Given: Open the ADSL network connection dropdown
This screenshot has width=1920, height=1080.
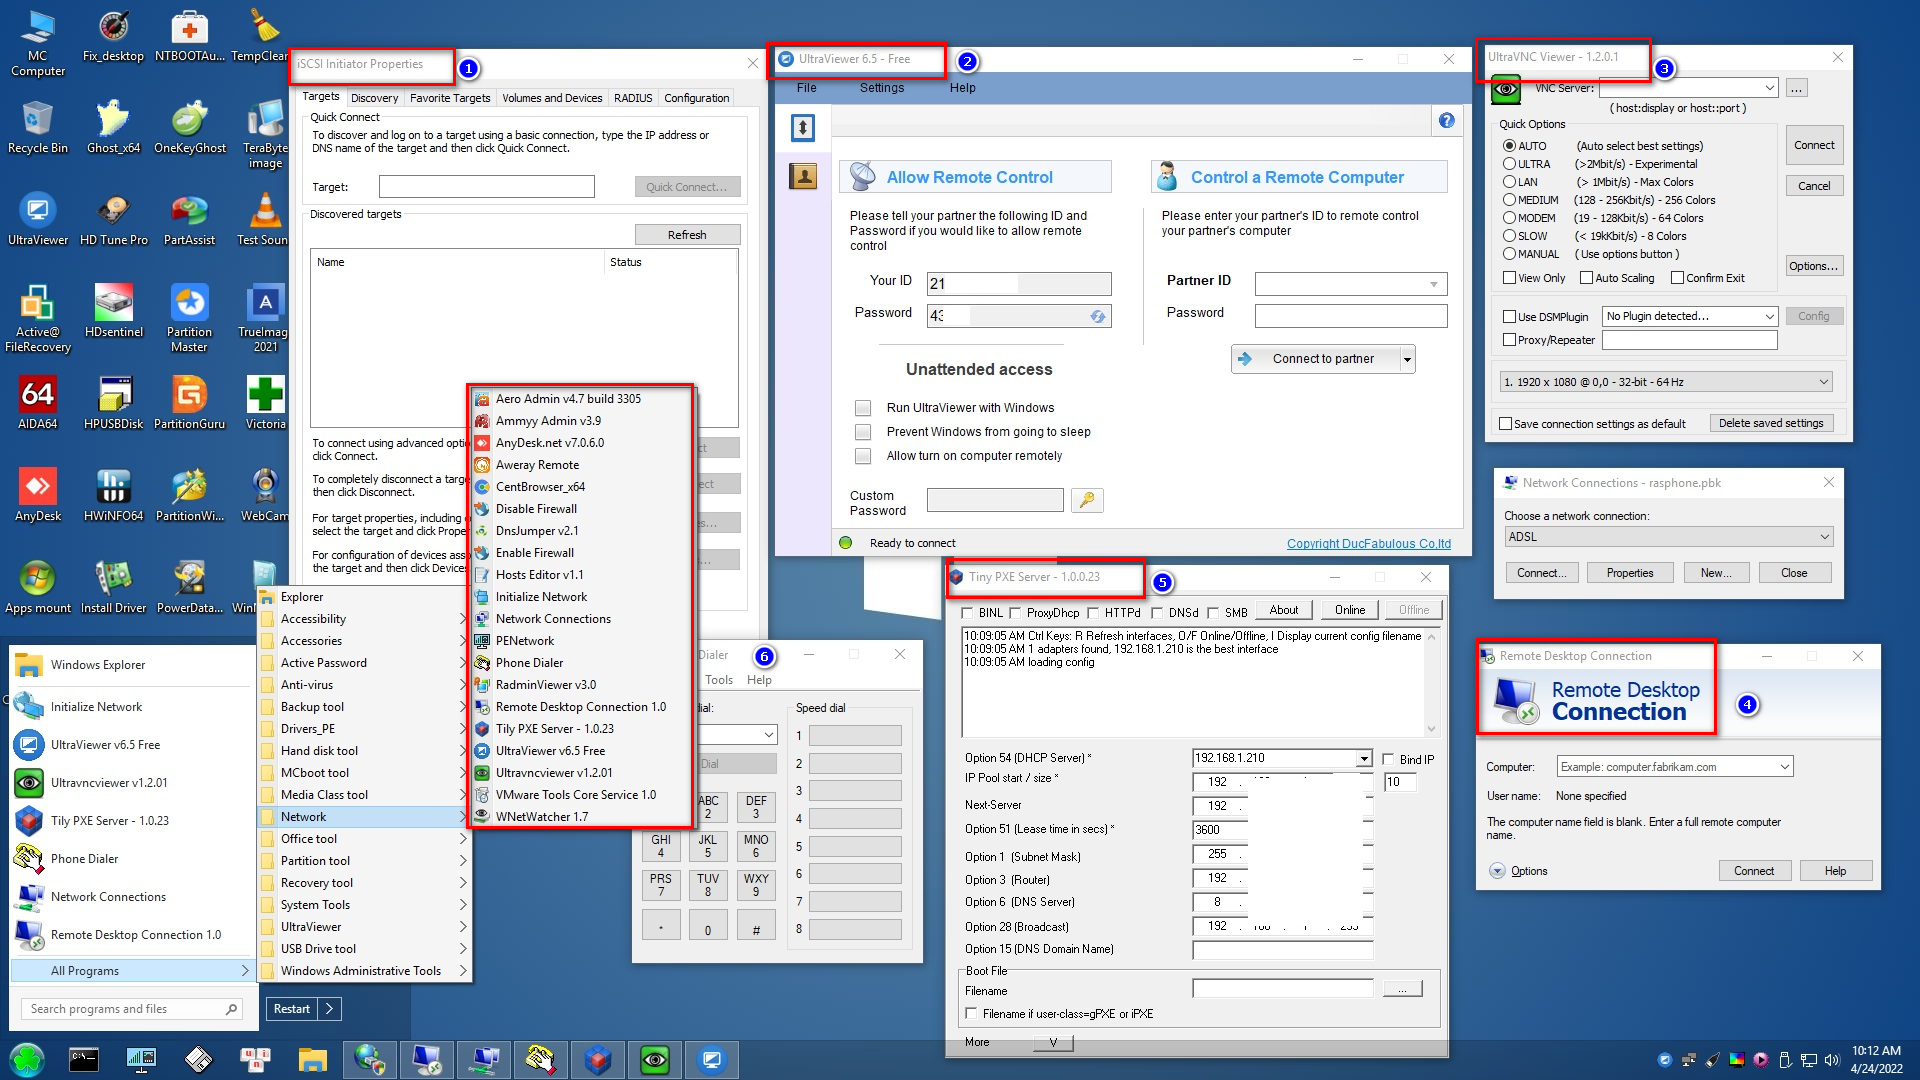Looking at the screenshot, I should (1823, 537).
